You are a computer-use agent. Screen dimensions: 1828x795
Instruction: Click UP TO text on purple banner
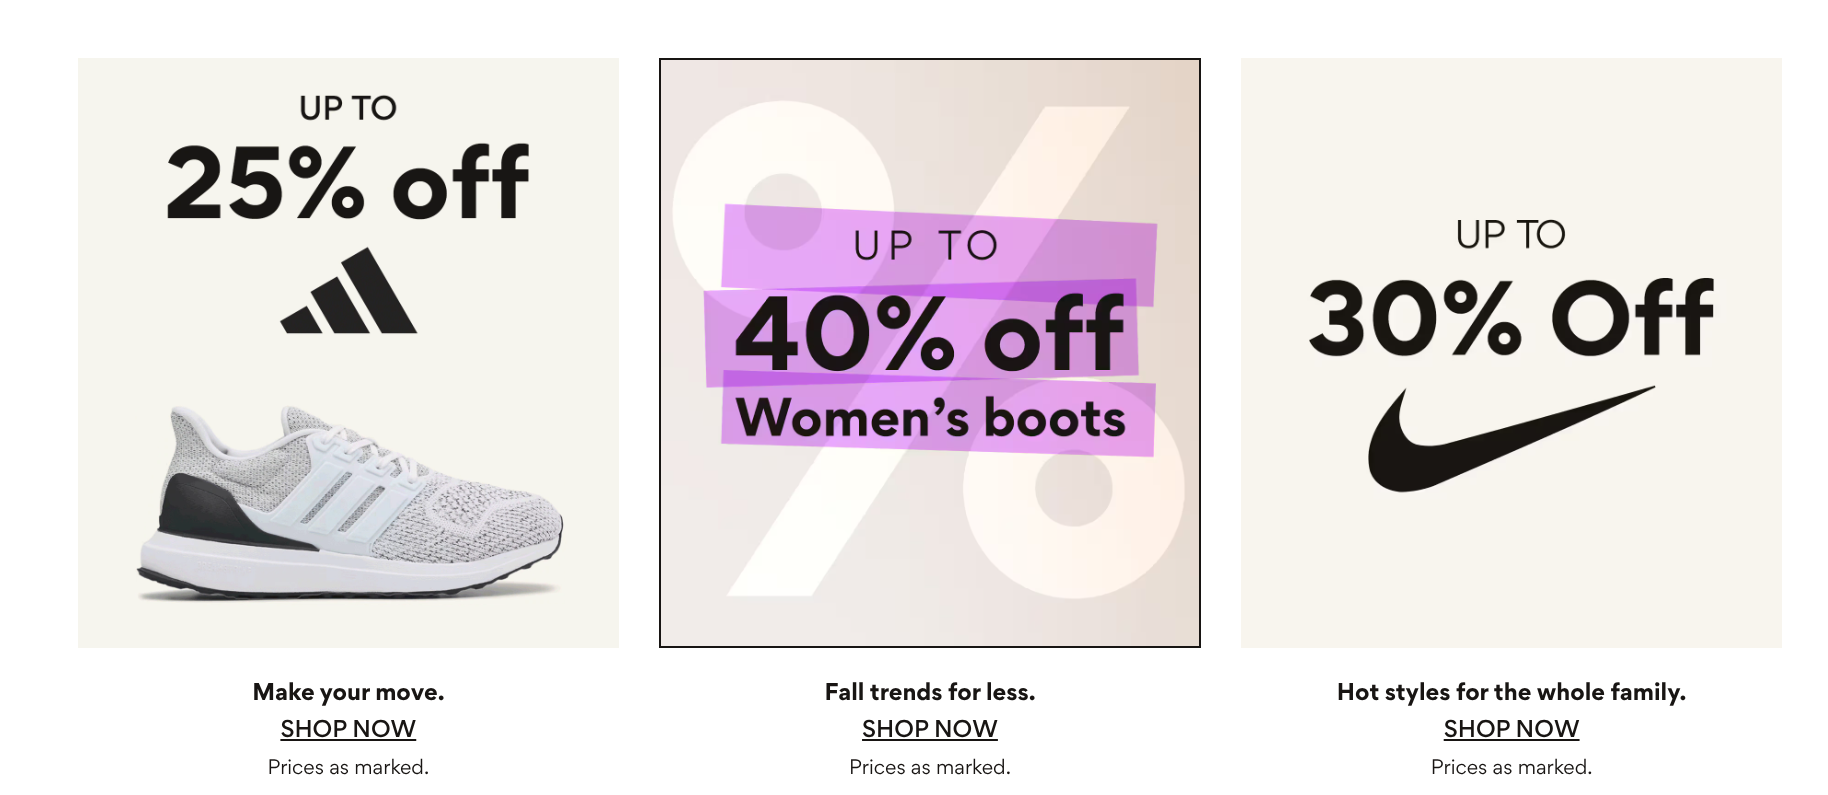pos(926,246)
